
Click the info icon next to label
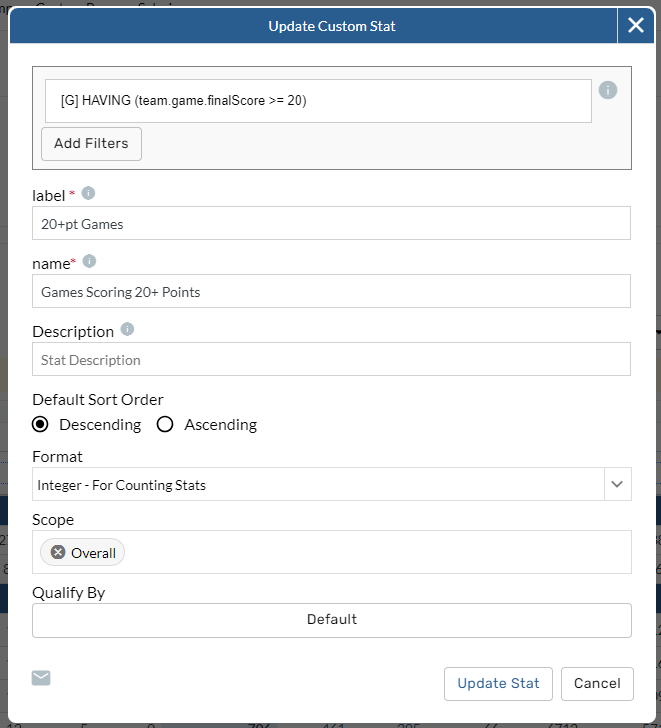point(88,193)
